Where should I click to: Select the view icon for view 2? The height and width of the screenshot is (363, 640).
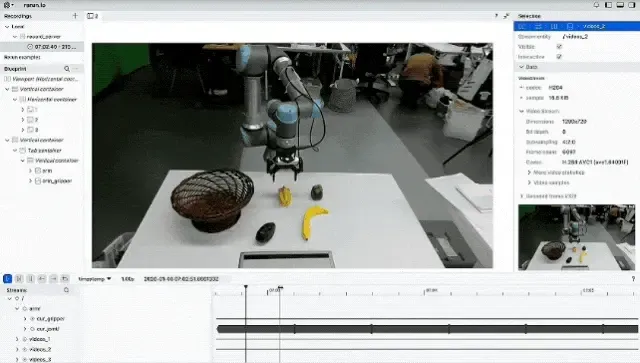(x=30, y=120)
